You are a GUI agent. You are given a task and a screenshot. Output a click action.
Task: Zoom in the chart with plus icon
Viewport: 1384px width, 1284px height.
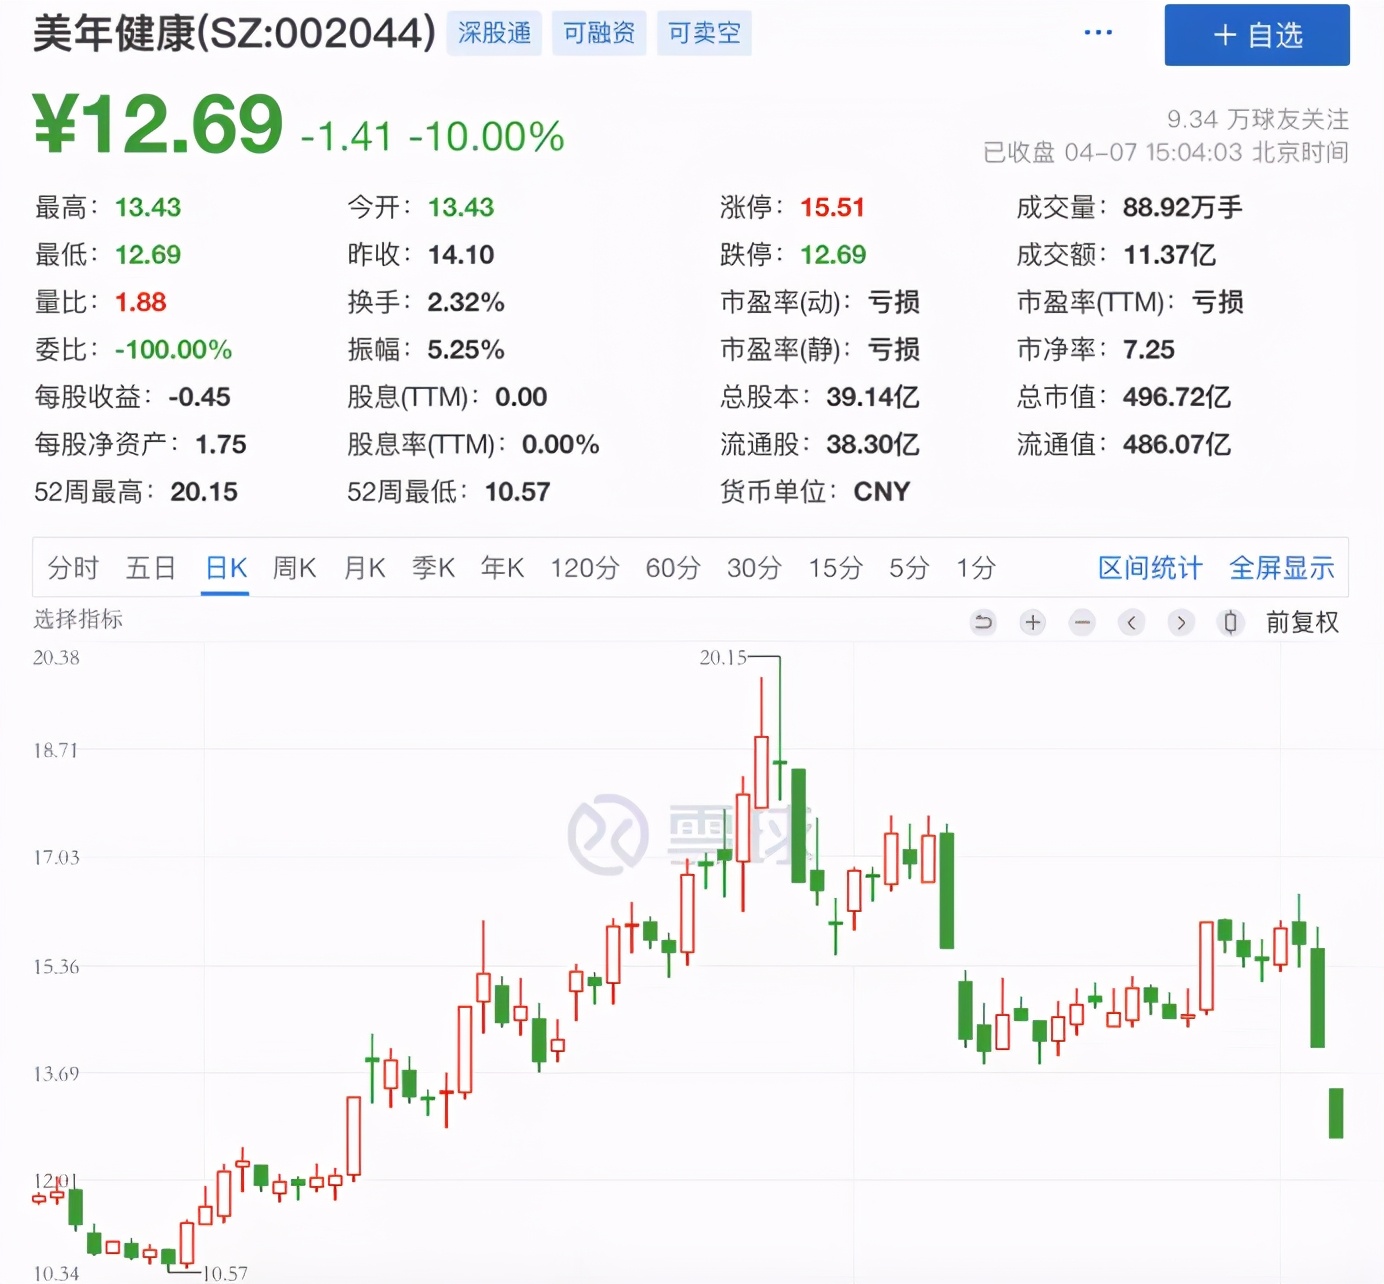[x=1033, y=622]
